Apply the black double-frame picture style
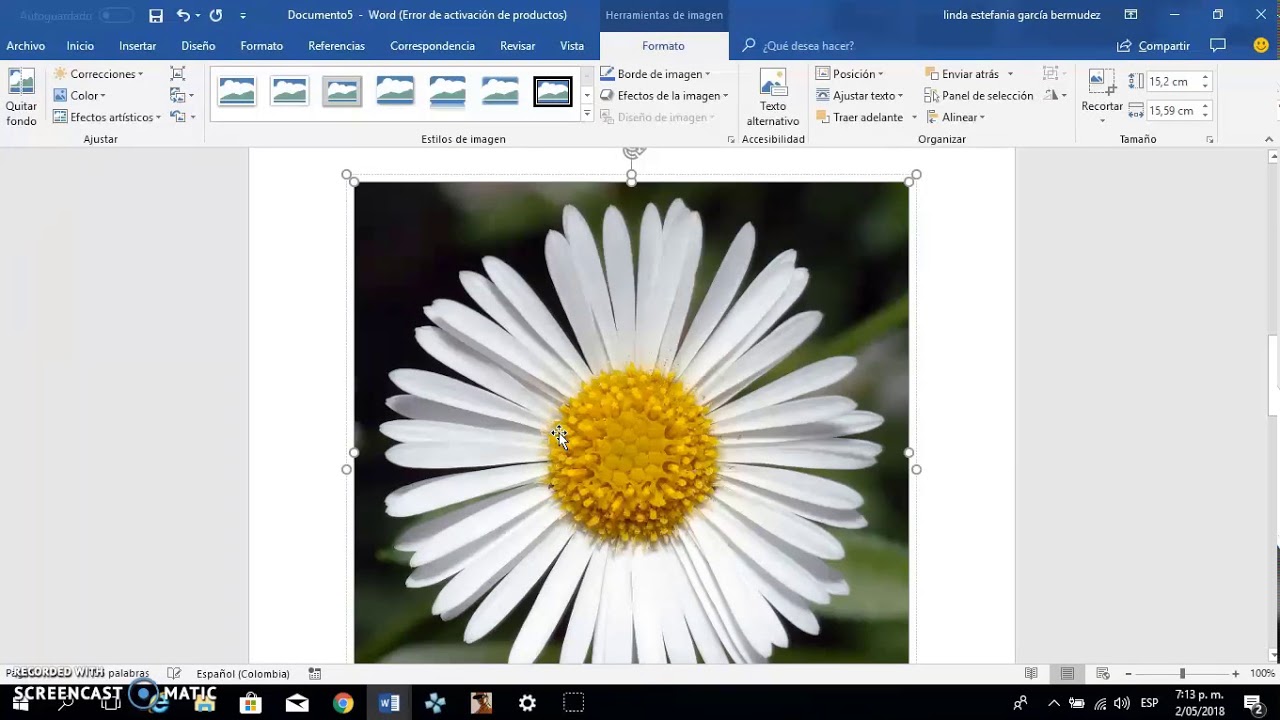 coord(553,92)
